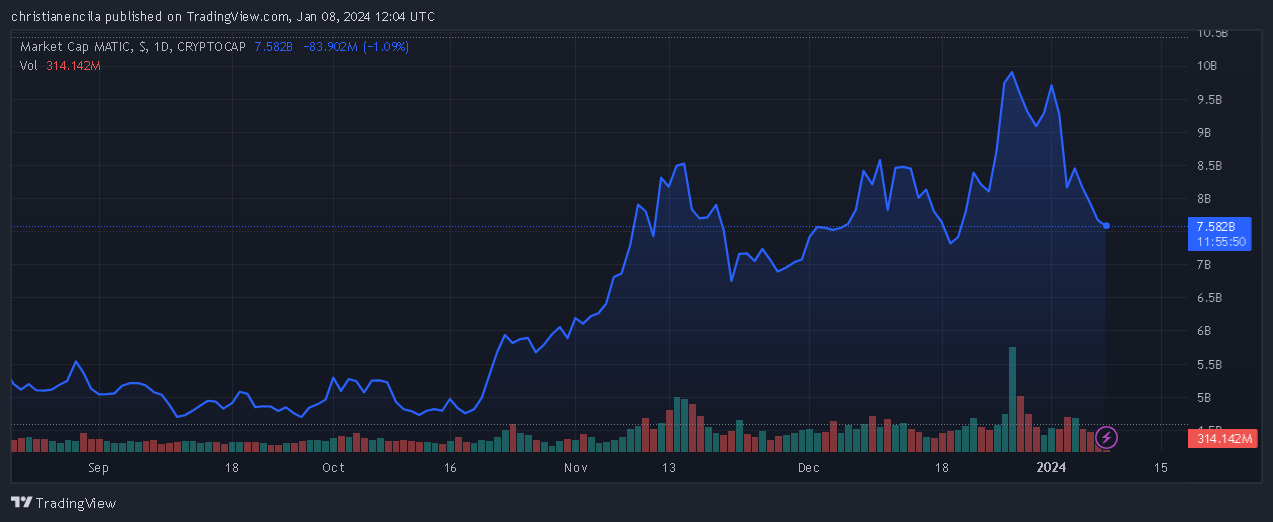
Task: Click the TradingView wordmark text
Action: coord(76,503)
